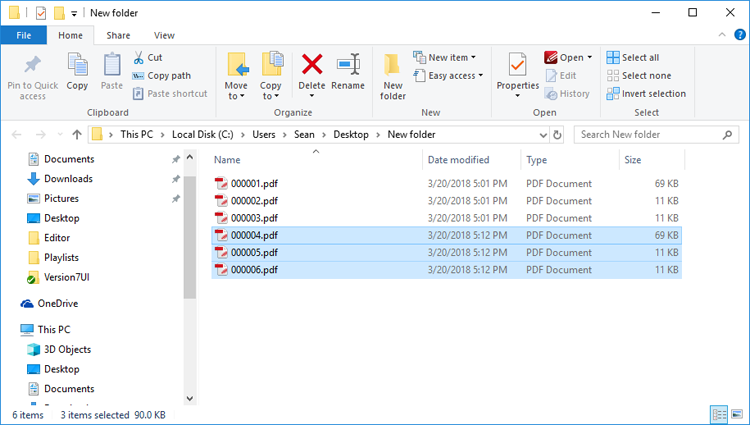Open the File menu tab

point(23,35)
